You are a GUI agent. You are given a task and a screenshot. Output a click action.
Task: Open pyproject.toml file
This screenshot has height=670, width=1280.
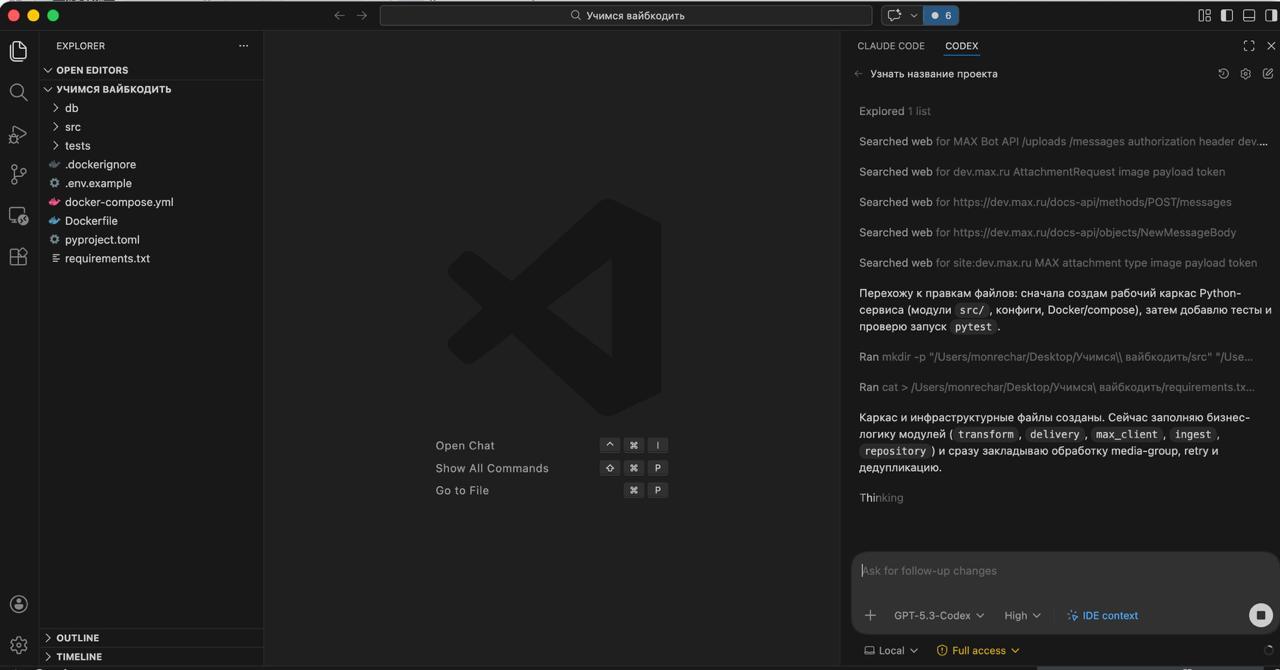tap(152, 240)
